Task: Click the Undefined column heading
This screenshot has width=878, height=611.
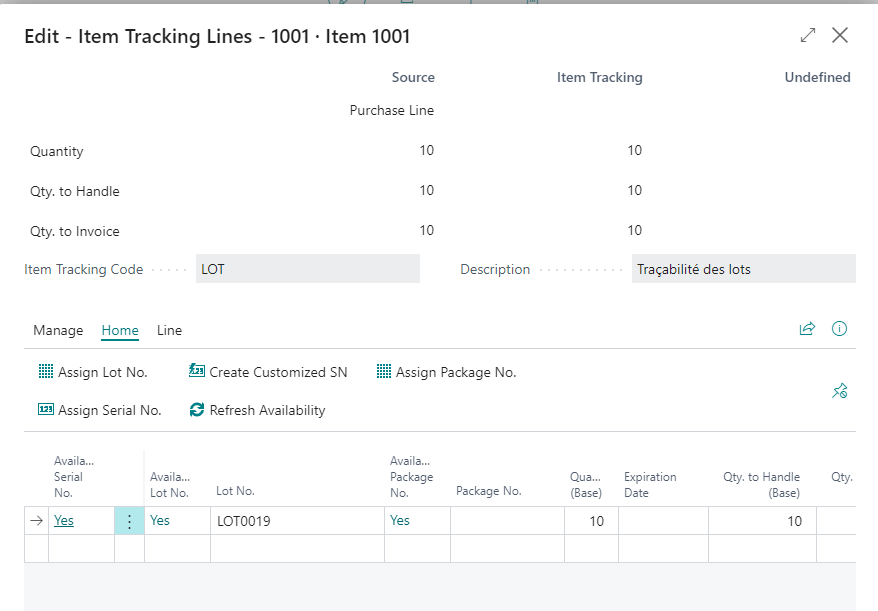Action: 818,77
